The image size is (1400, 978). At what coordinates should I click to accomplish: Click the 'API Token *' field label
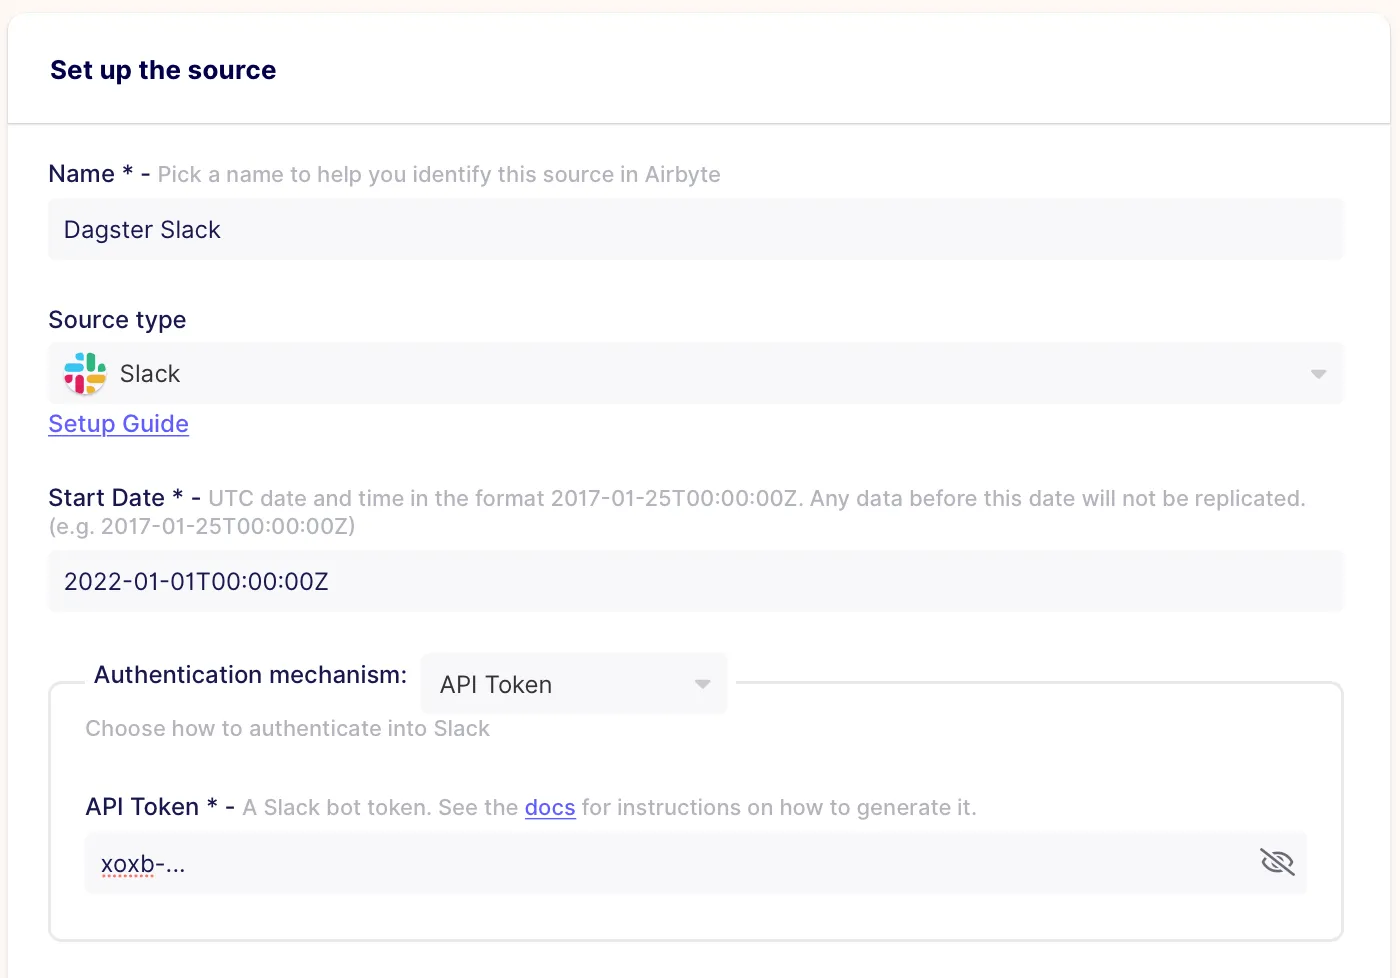click(152, 807)
